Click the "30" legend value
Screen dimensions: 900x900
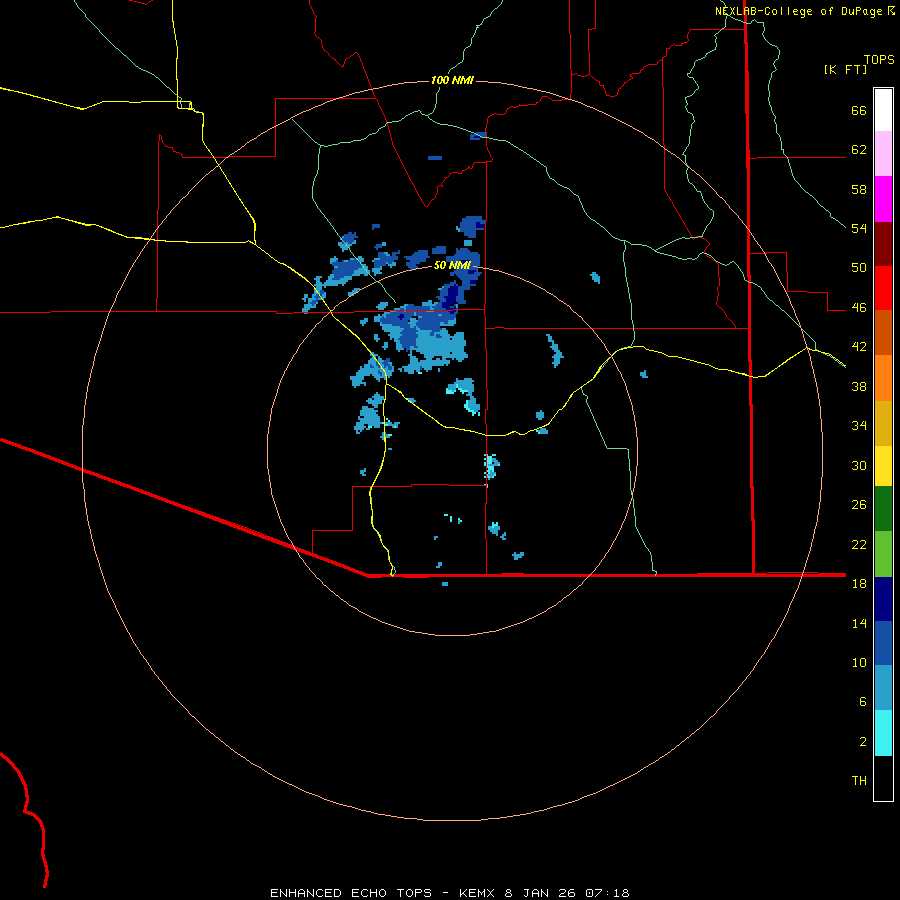pyautogui.click(x=859, y=465)
